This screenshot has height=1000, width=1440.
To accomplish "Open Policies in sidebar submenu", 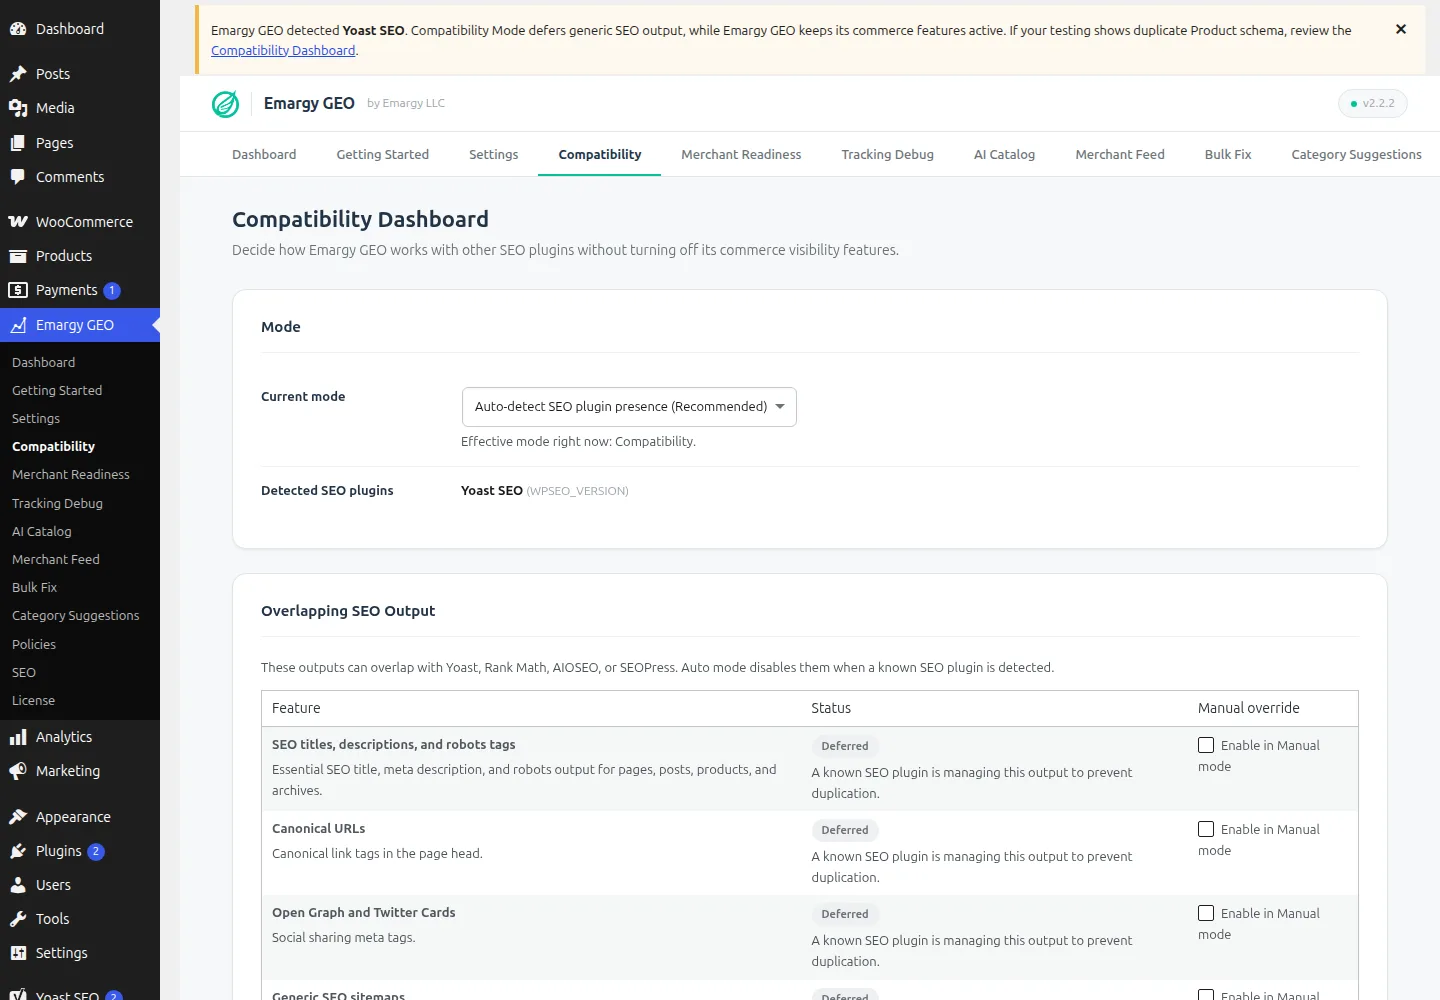I will click(x=34, y=645).
